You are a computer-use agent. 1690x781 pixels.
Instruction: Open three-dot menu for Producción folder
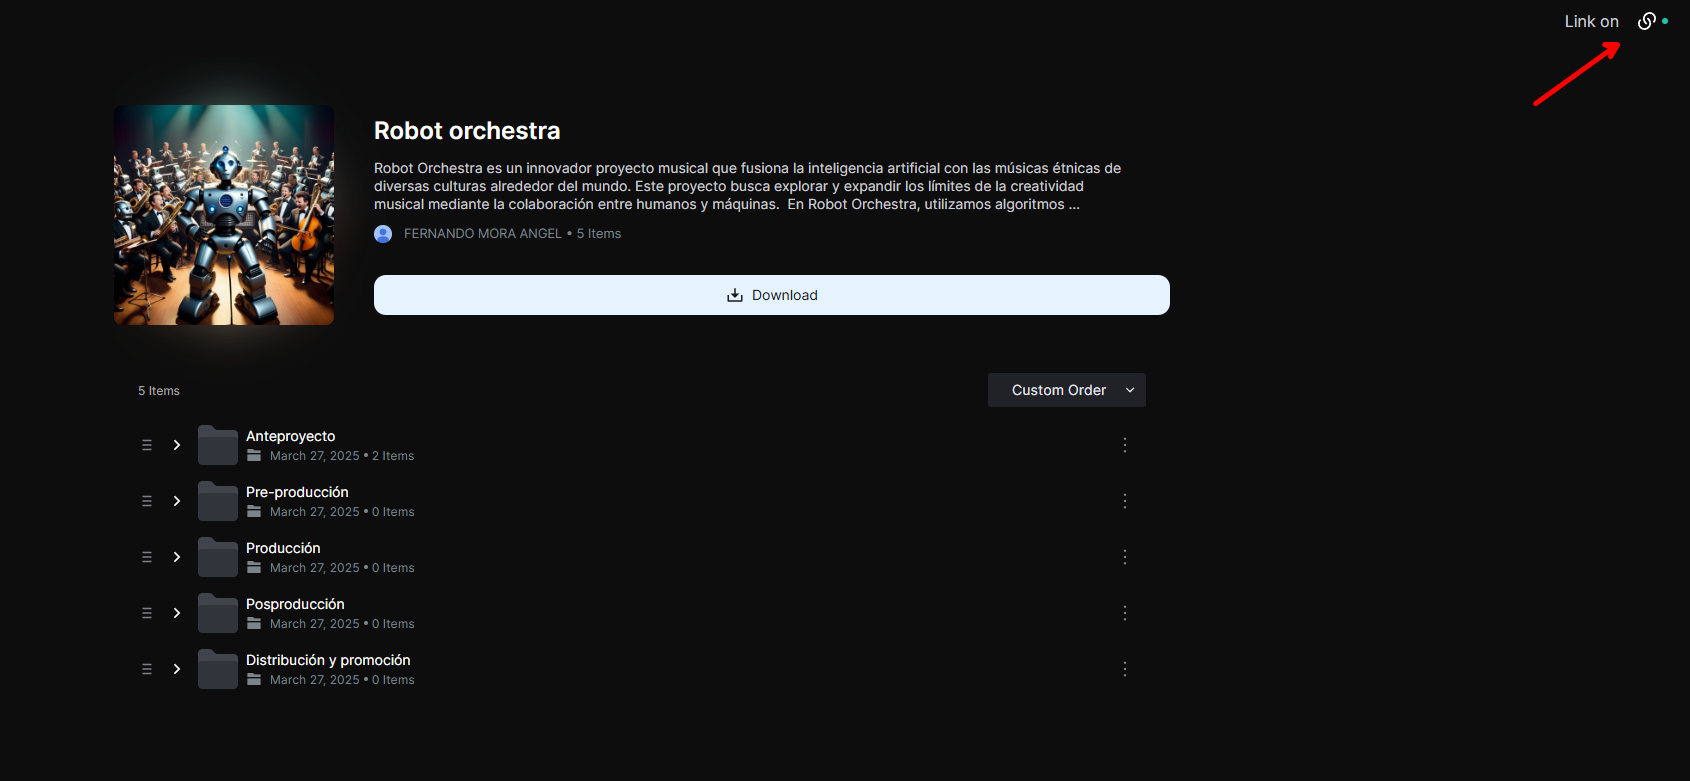click(x=1125, y=557)
